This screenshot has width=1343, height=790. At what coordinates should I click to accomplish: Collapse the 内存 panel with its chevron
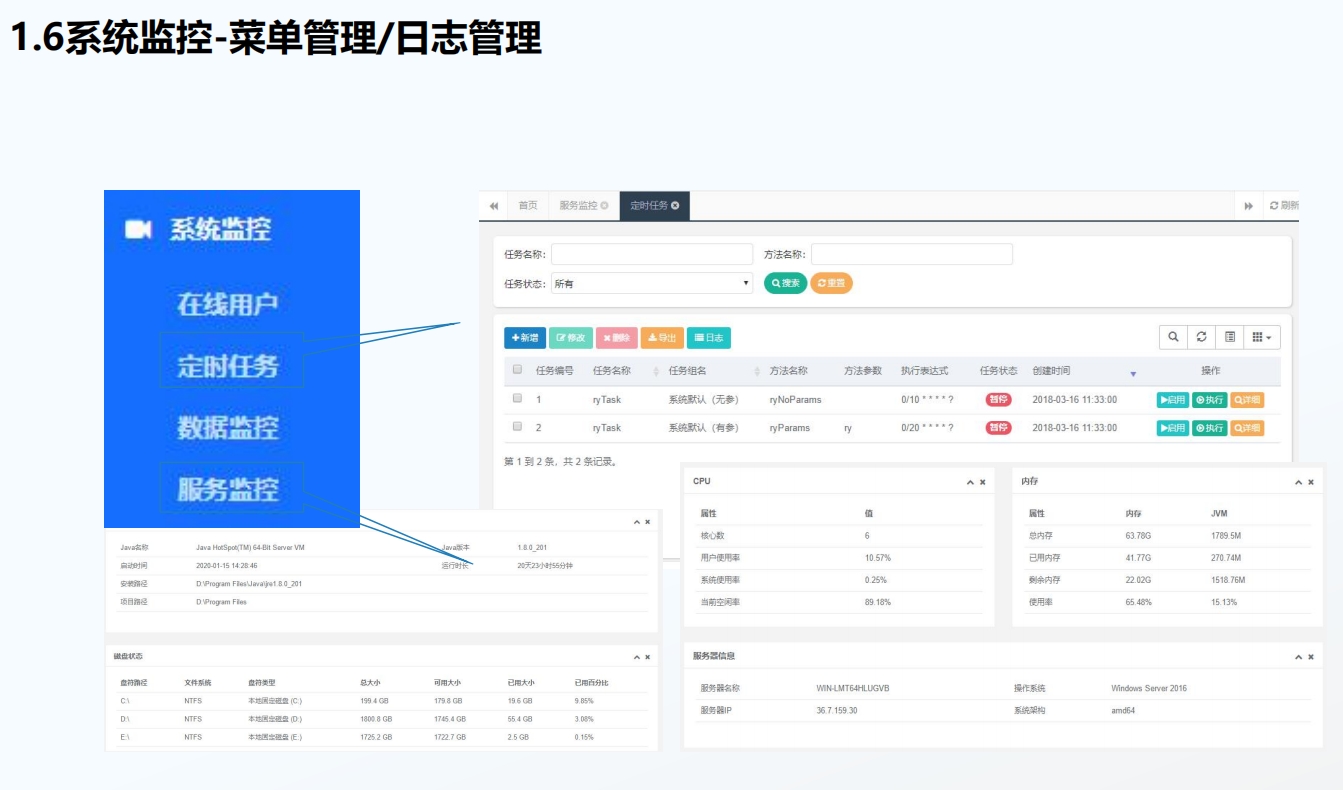[1298, 482]
